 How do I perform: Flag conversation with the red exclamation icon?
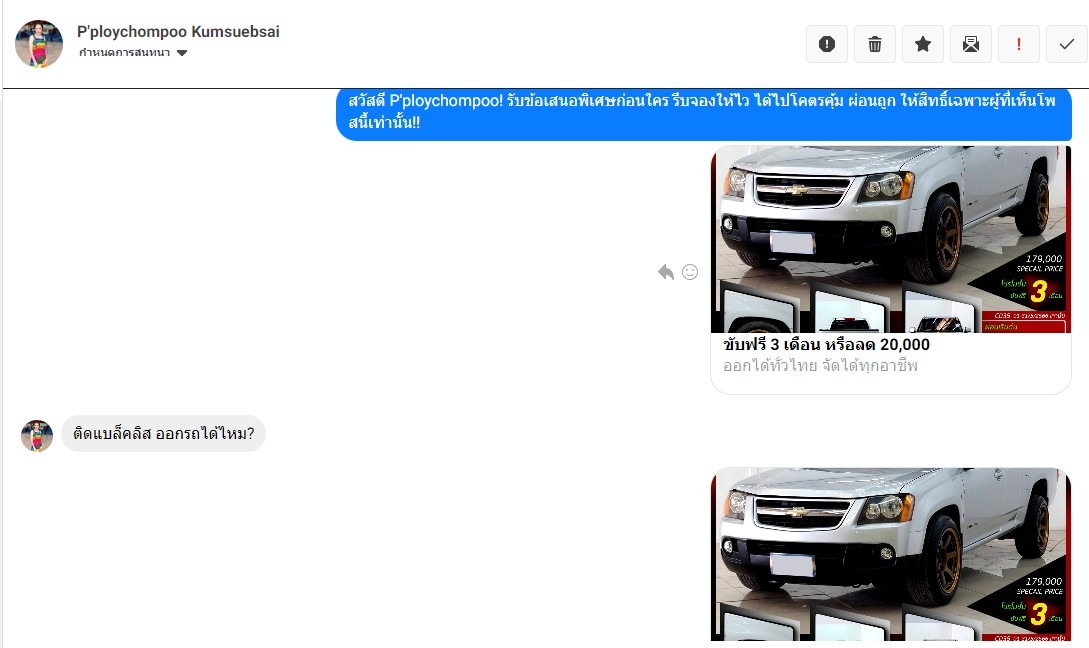tap(1018, 44)
